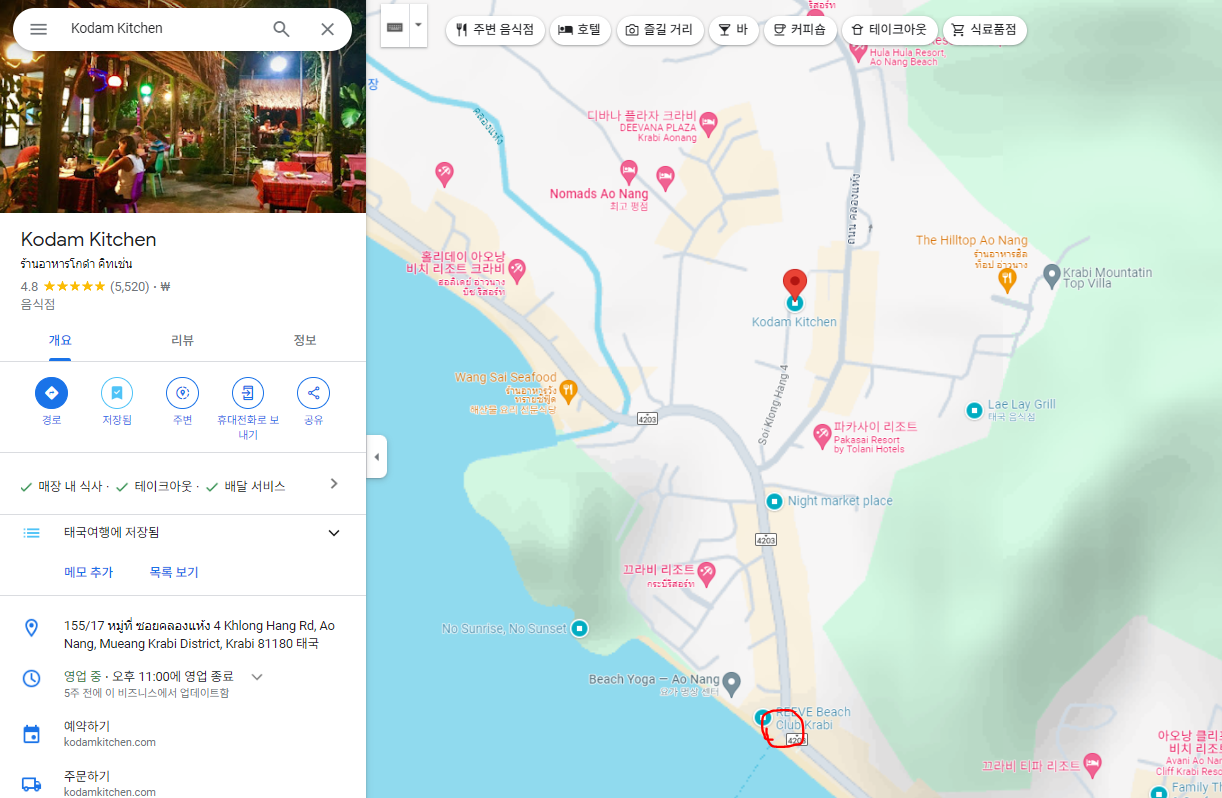Click the 주문하기 order entry
The width and height of the screenshot is (1222, 798).
click(183, 783)
